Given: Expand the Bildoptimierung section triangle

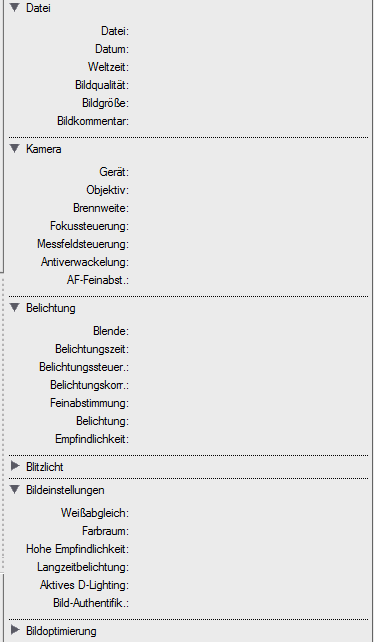Looking at the screenshot, I should point(15,630).
